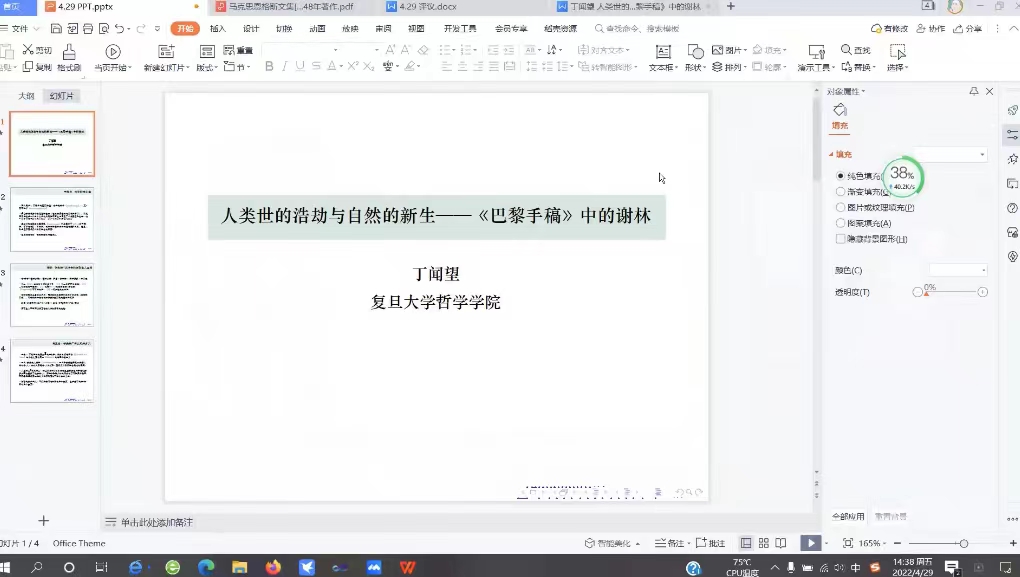The height and width of the screenshot is (577, 1020).
Task: Enable hide background graphics (隐藏背景图形) checkbox
Action: 840,239
